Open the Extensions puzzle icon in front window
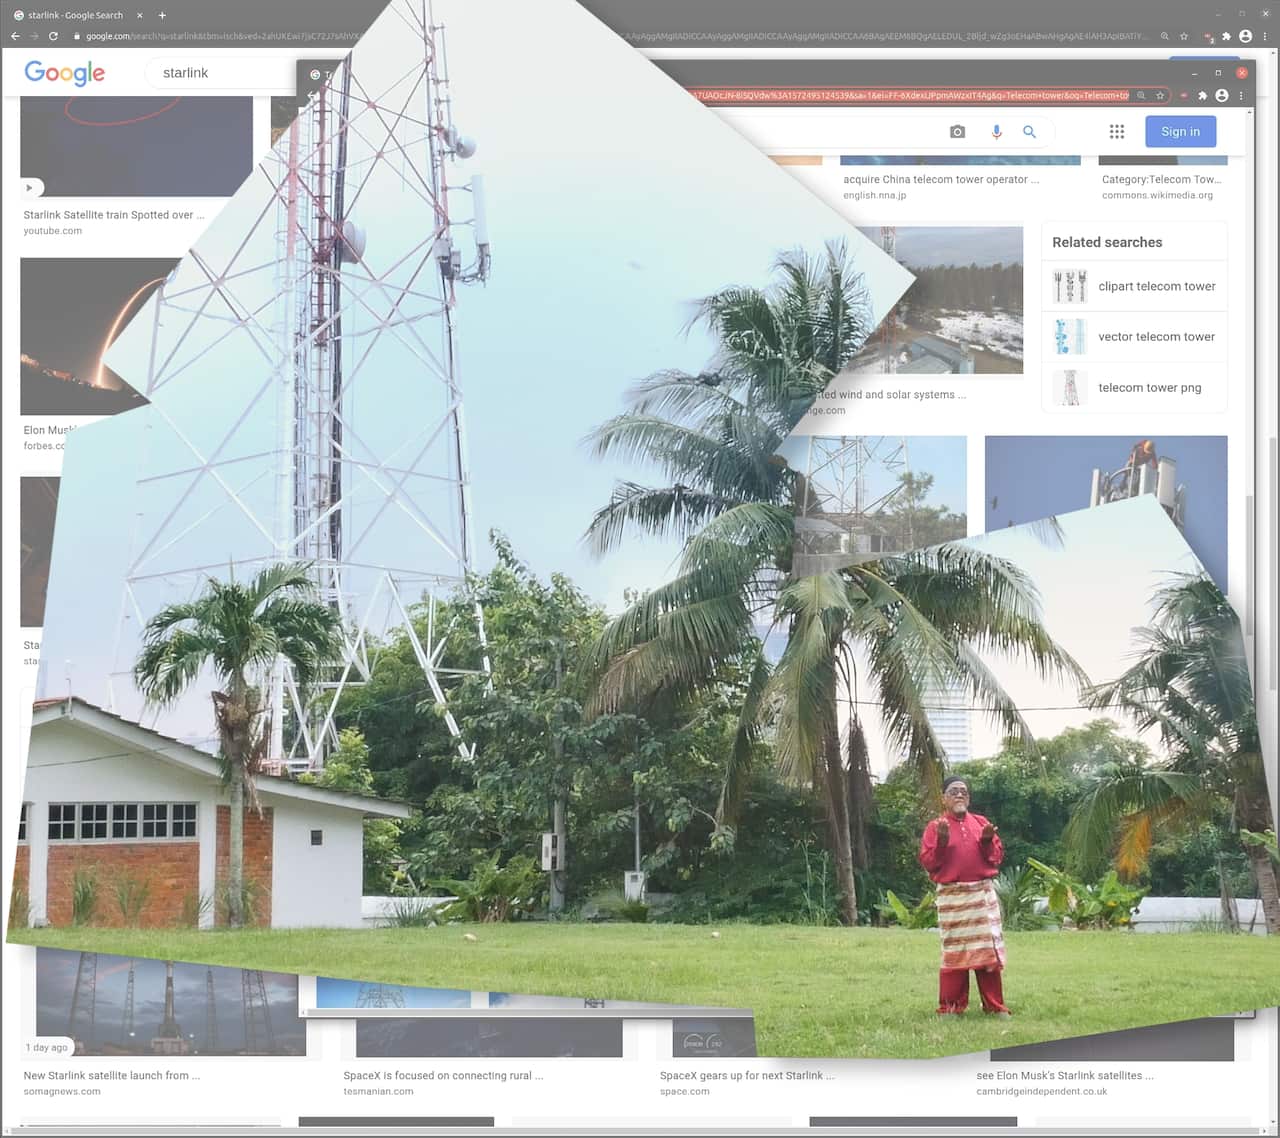 [x=1202, y=96]
